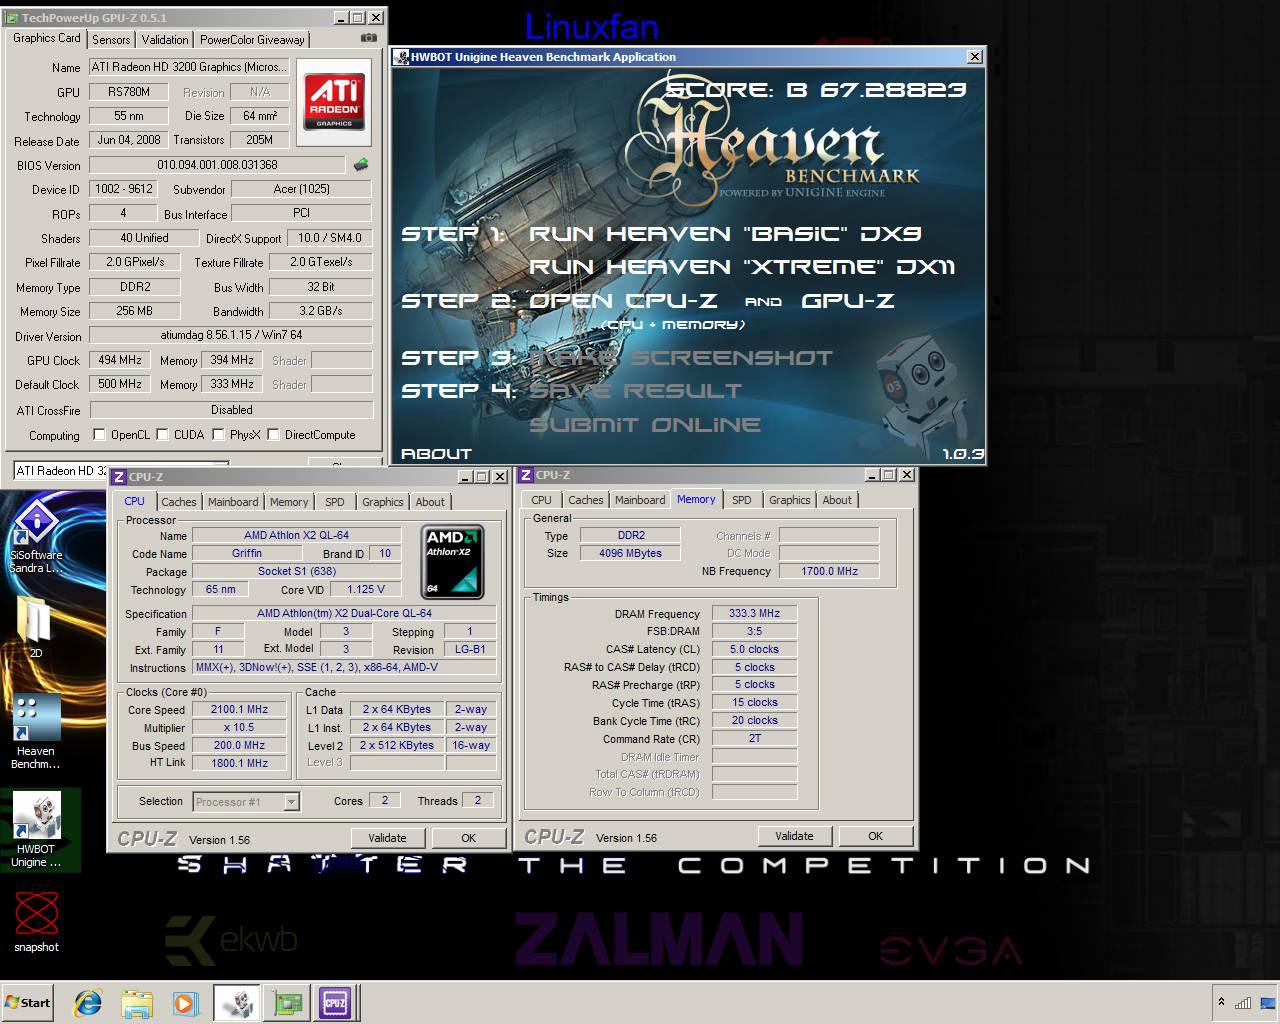The width and height of the screenshot is (1280, 1024).
Task: Click the HWBOT window title icon
Action: (402, 57)
